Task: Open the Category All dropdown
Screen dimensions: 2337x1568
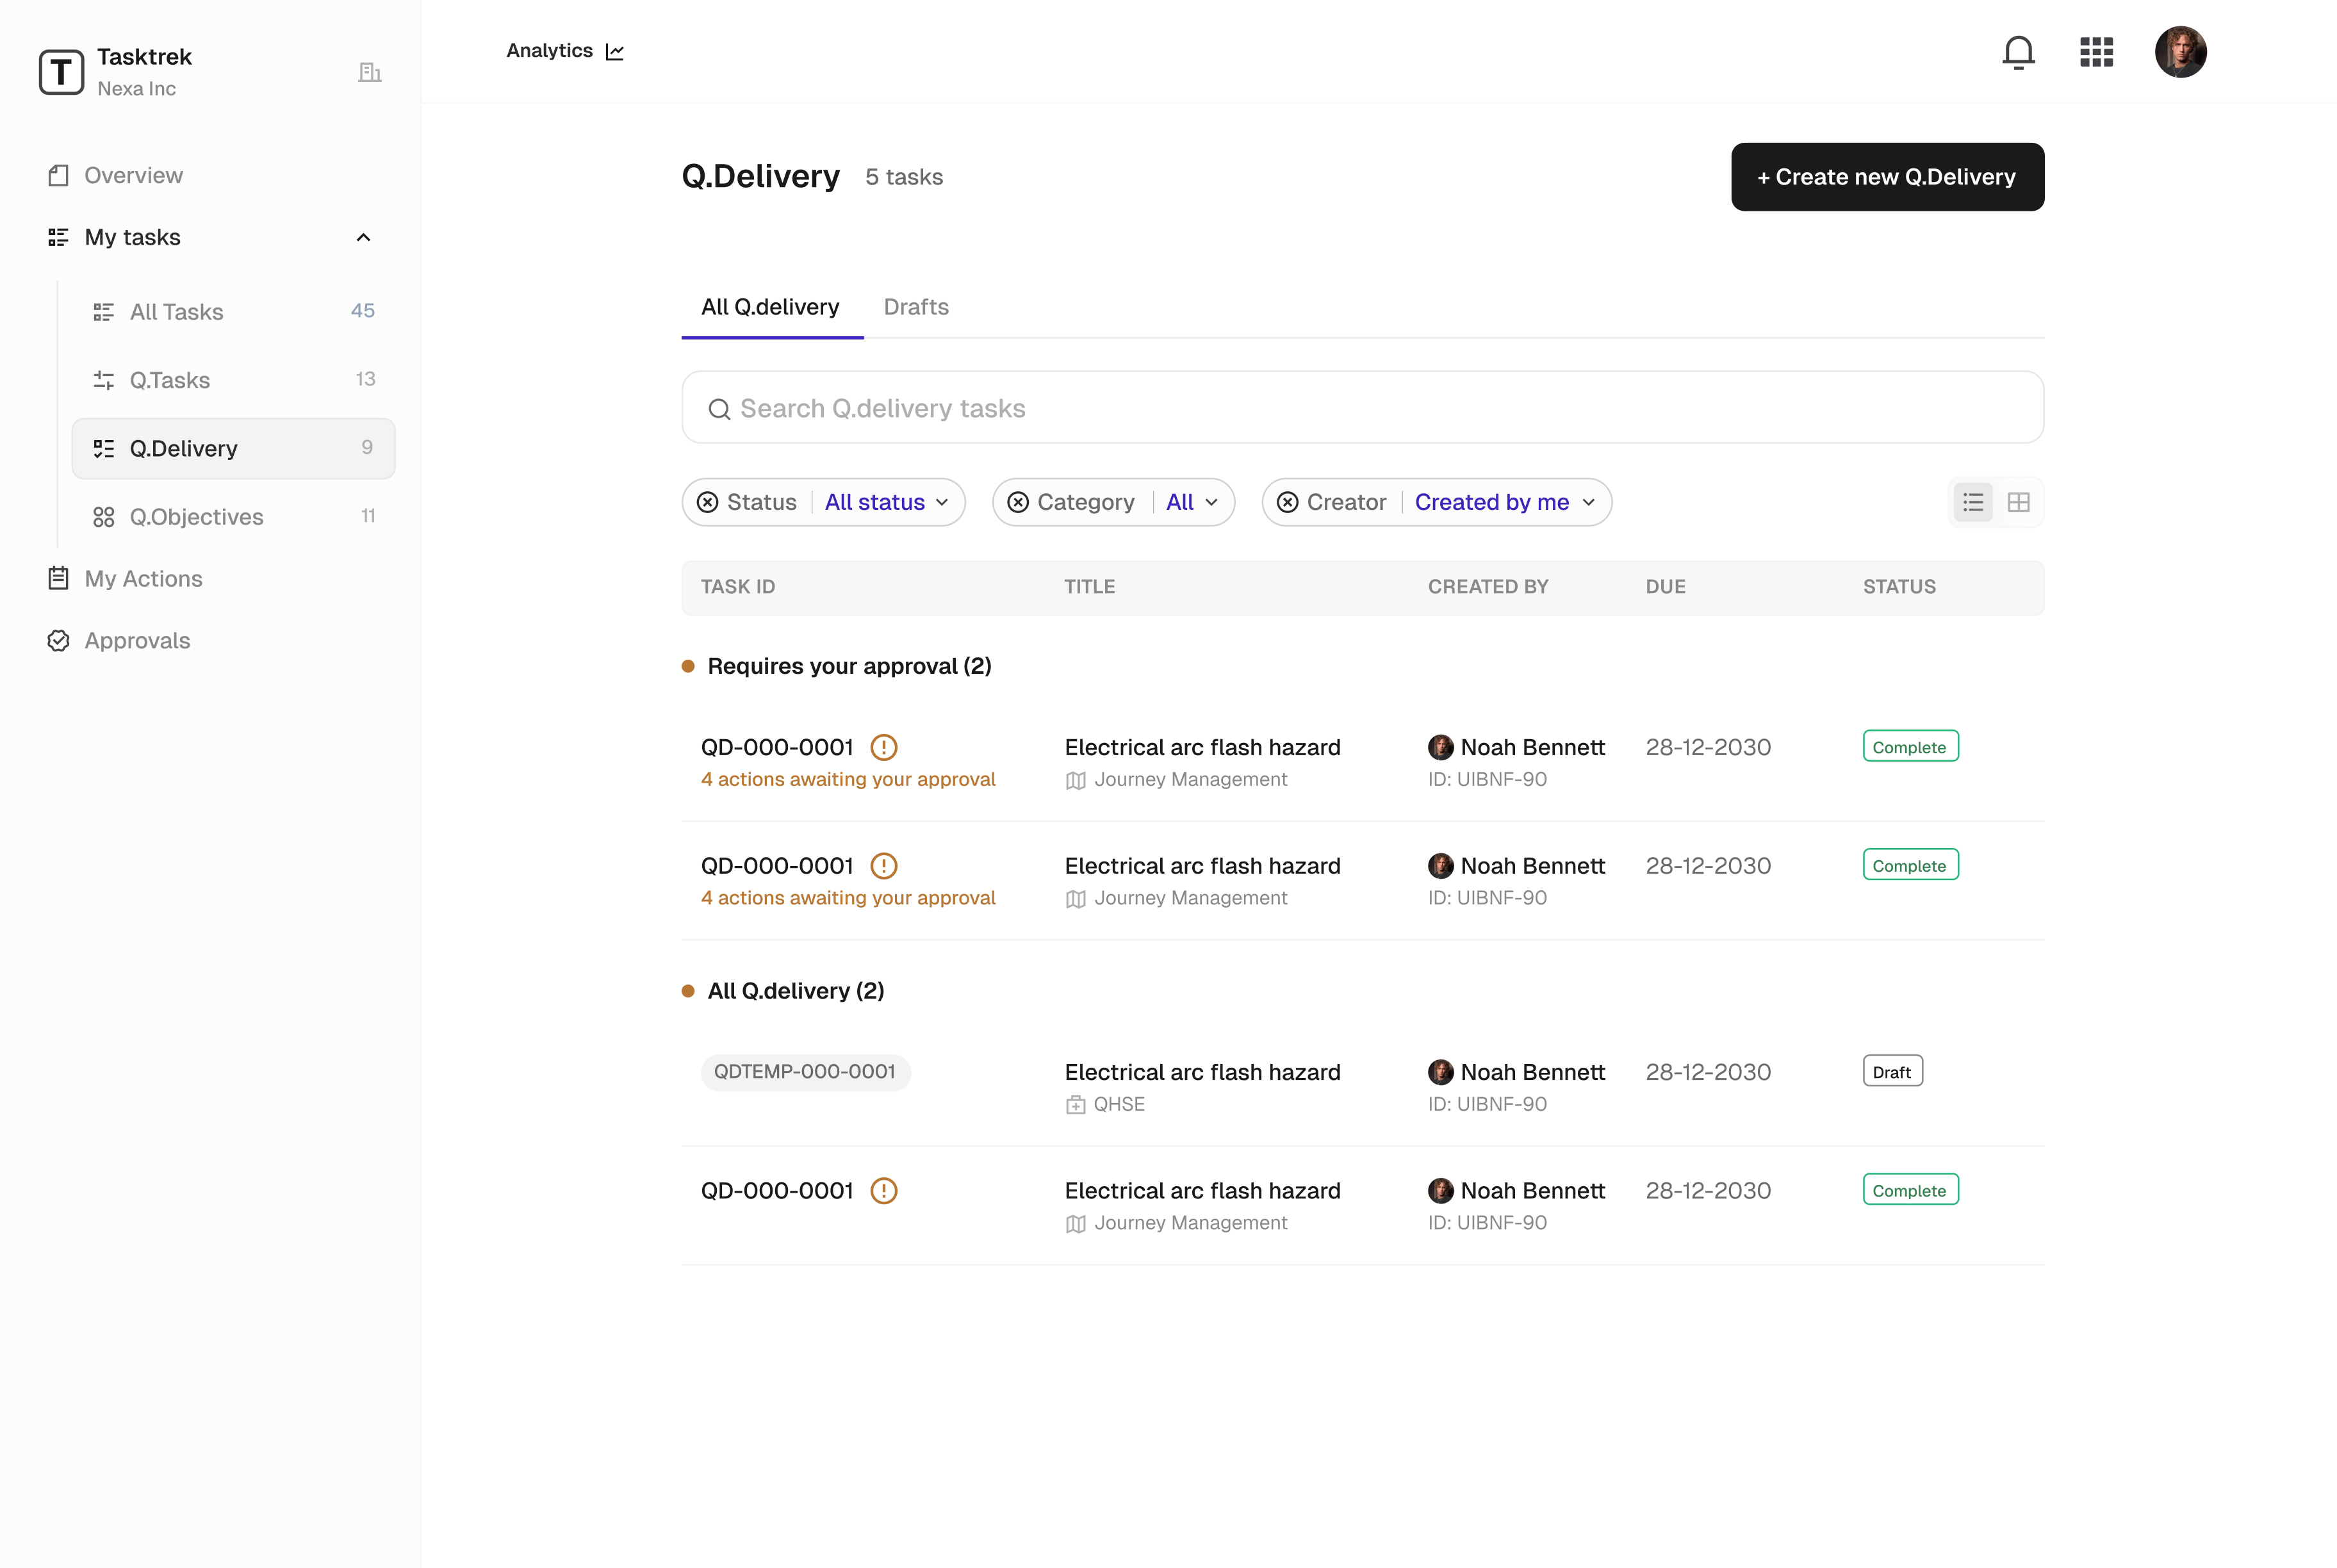Action: (1192, 502)
